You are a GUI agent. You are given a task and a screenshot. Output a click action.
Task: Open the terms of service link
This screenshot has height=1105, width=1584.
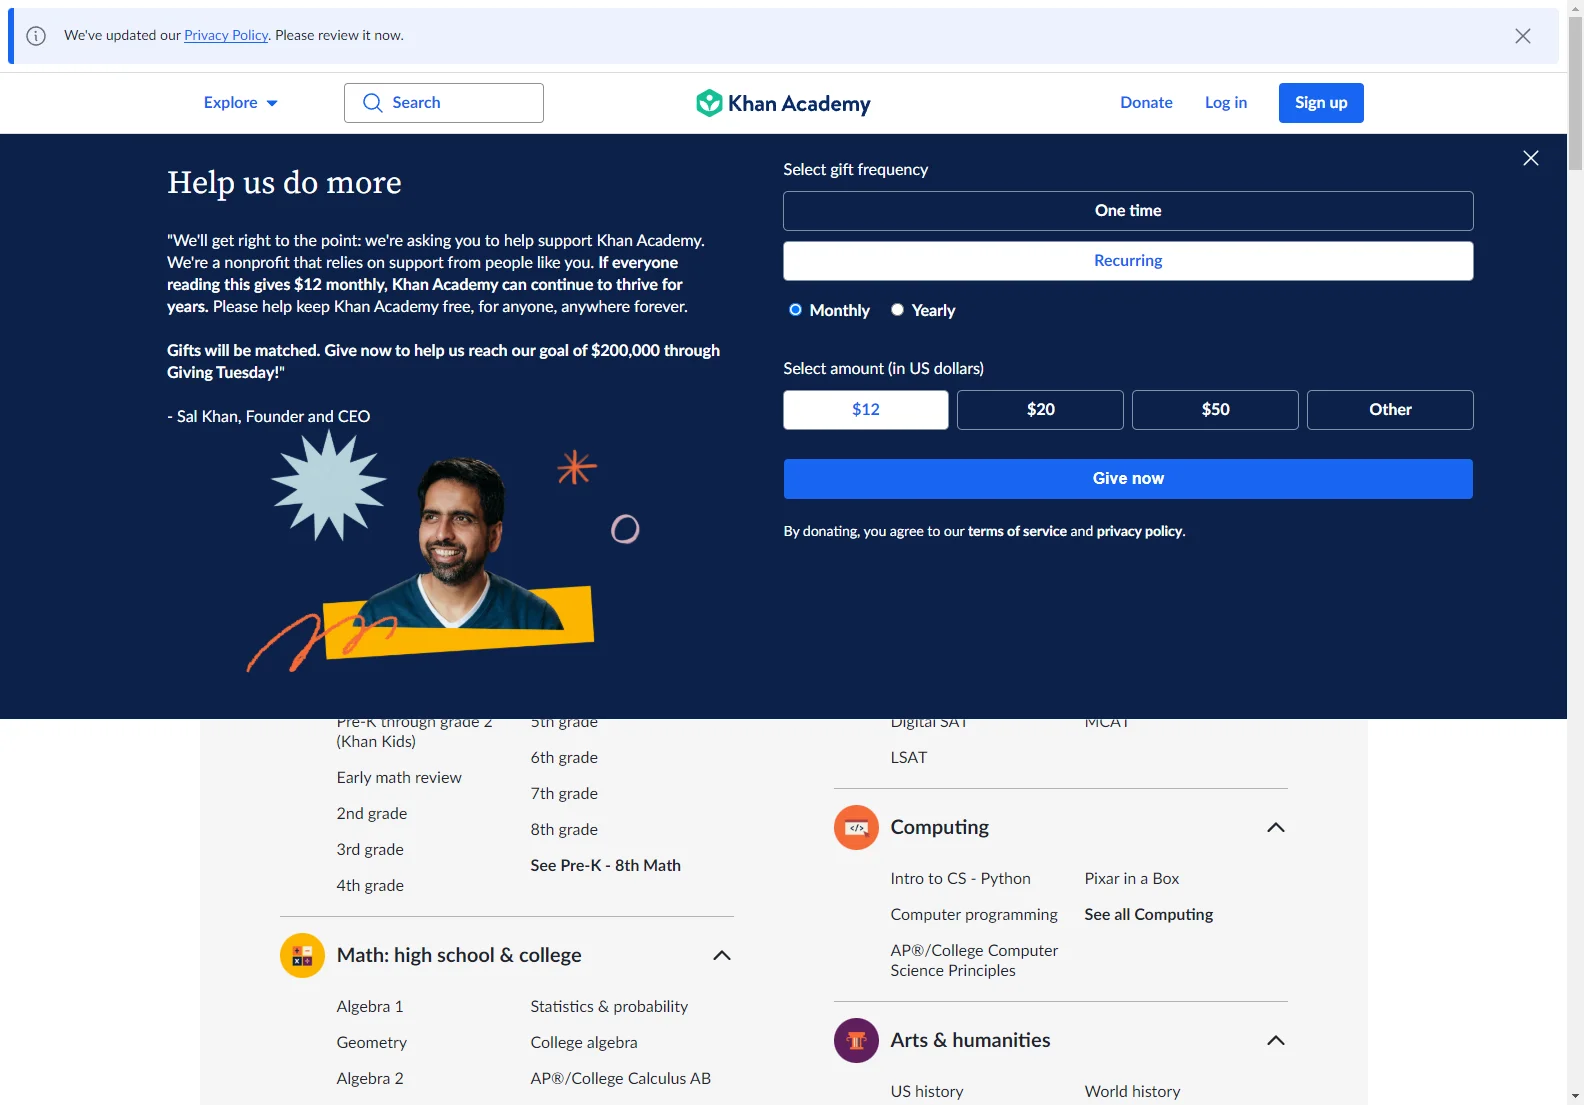point(1017,532)
